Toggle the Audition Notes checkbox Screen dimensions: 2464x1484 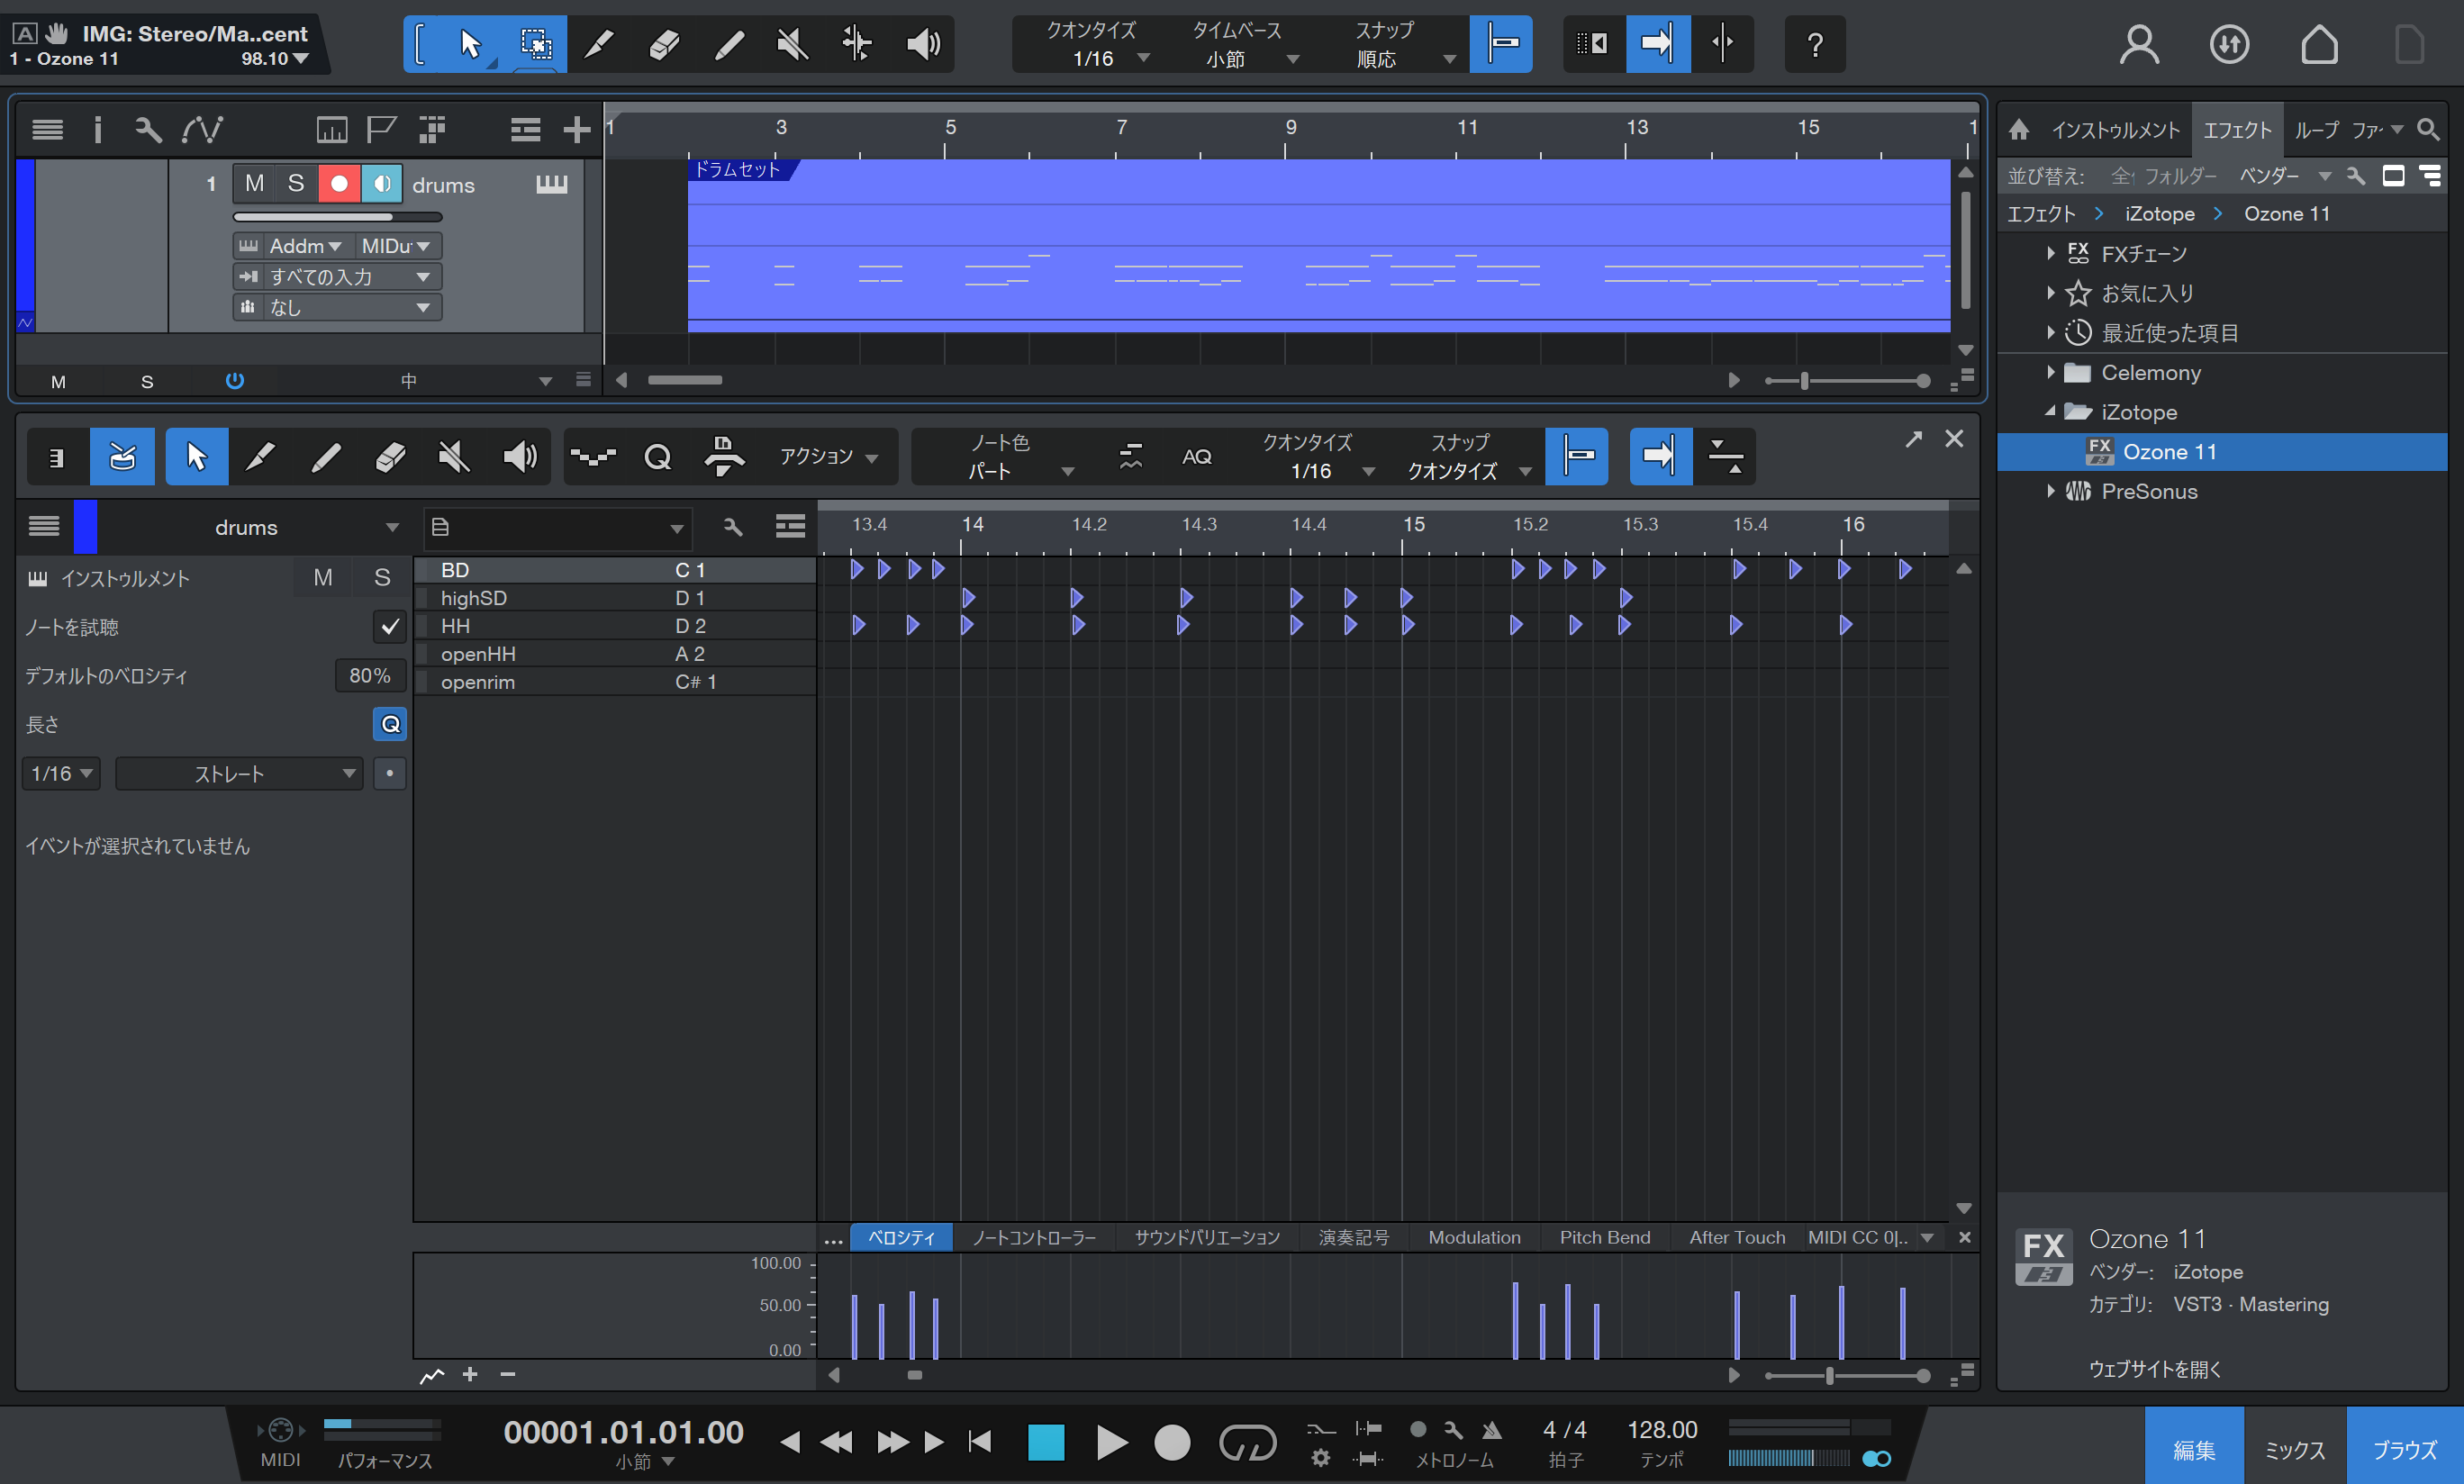pos(389,627)
